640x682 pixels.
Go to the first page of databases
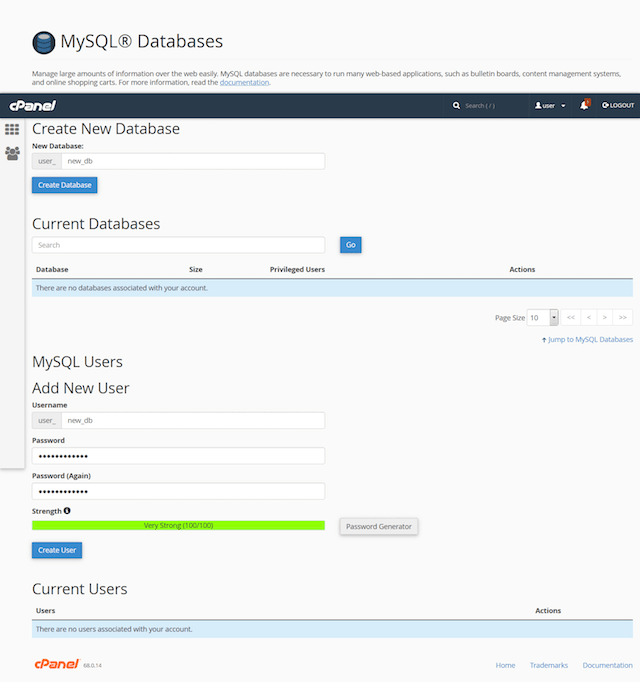click(x=570, y=317)
